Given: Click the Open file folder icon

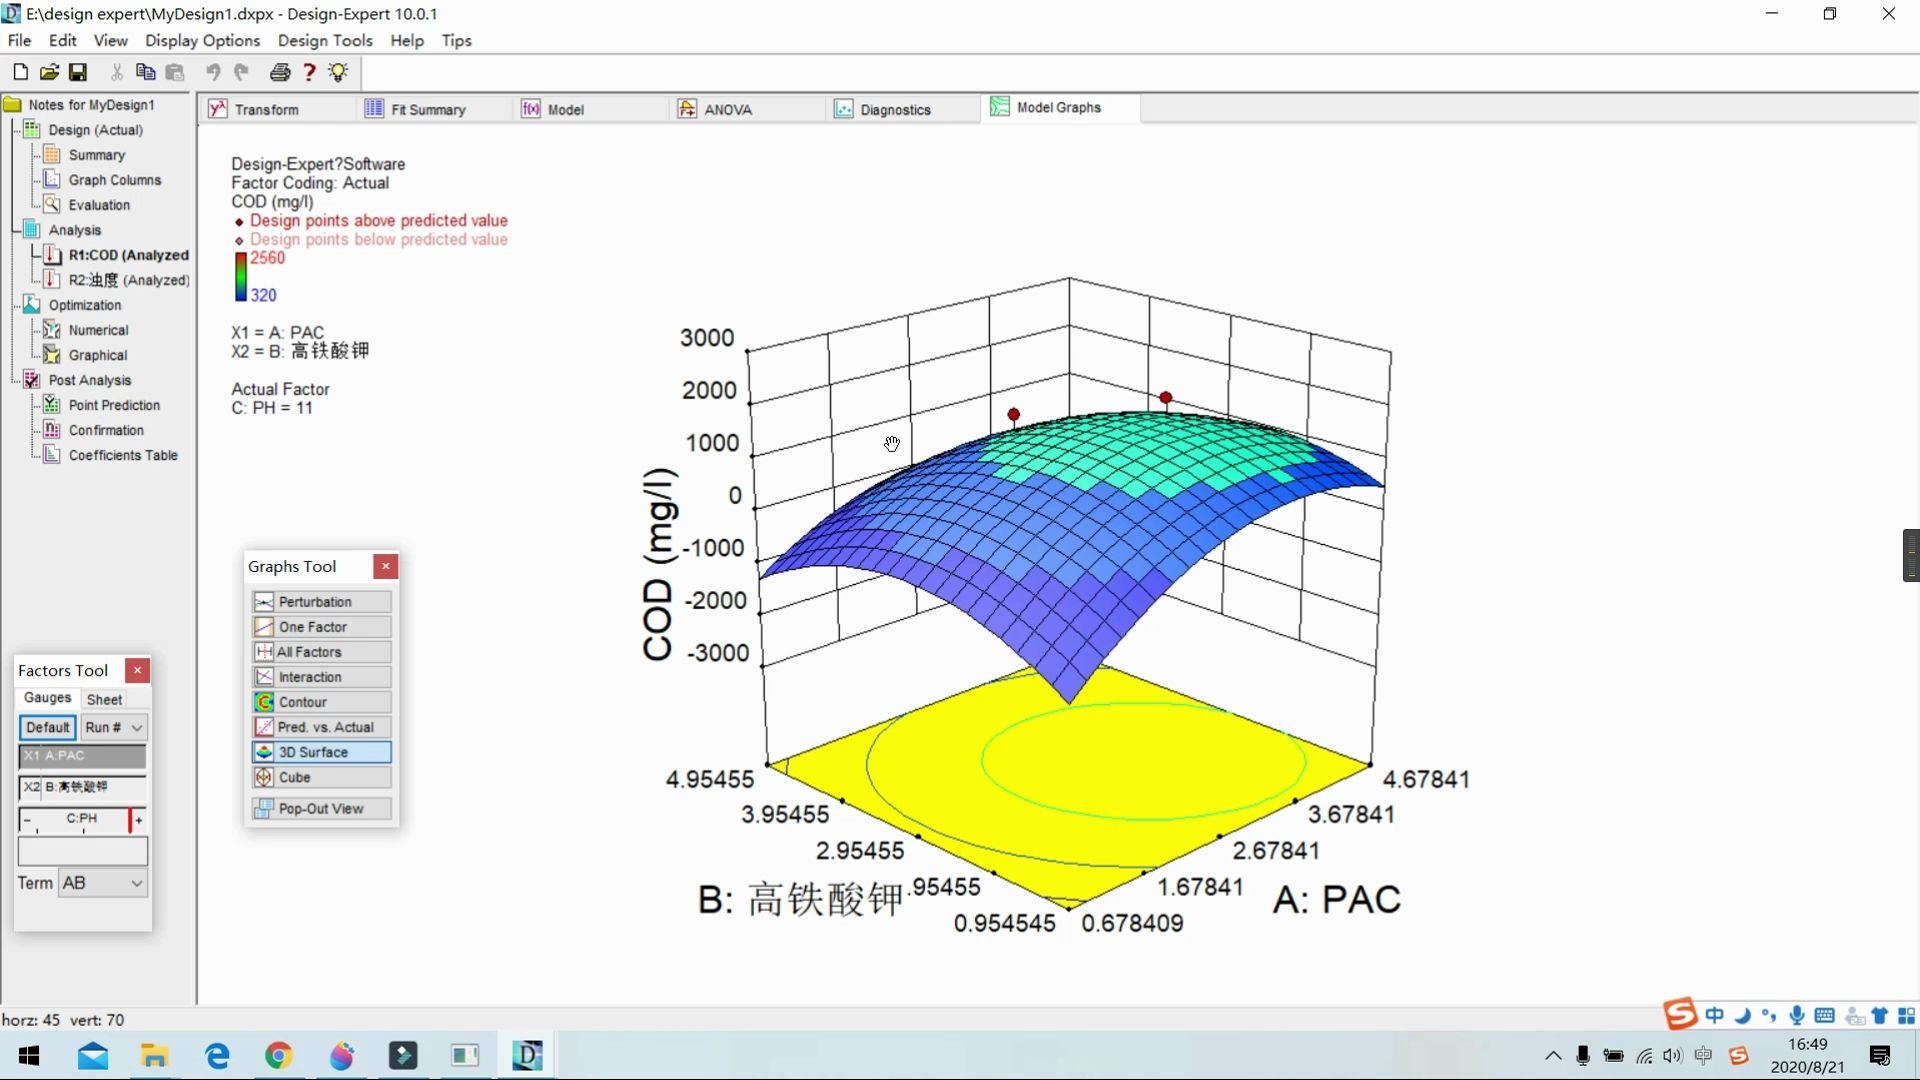Looking at the screenshot, I should [49, 72].
